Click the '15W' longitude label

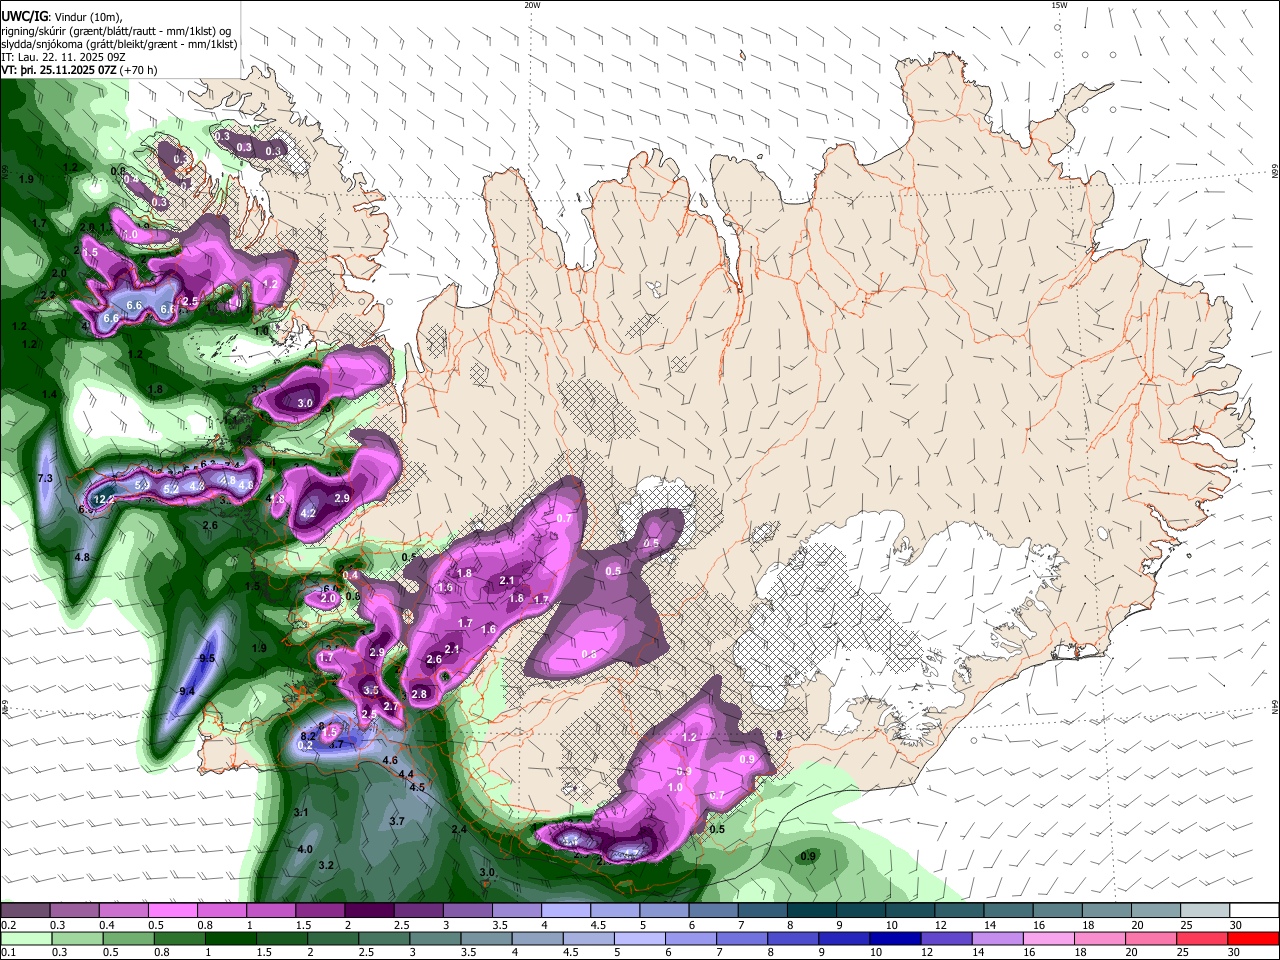[x=1059, y=5]
